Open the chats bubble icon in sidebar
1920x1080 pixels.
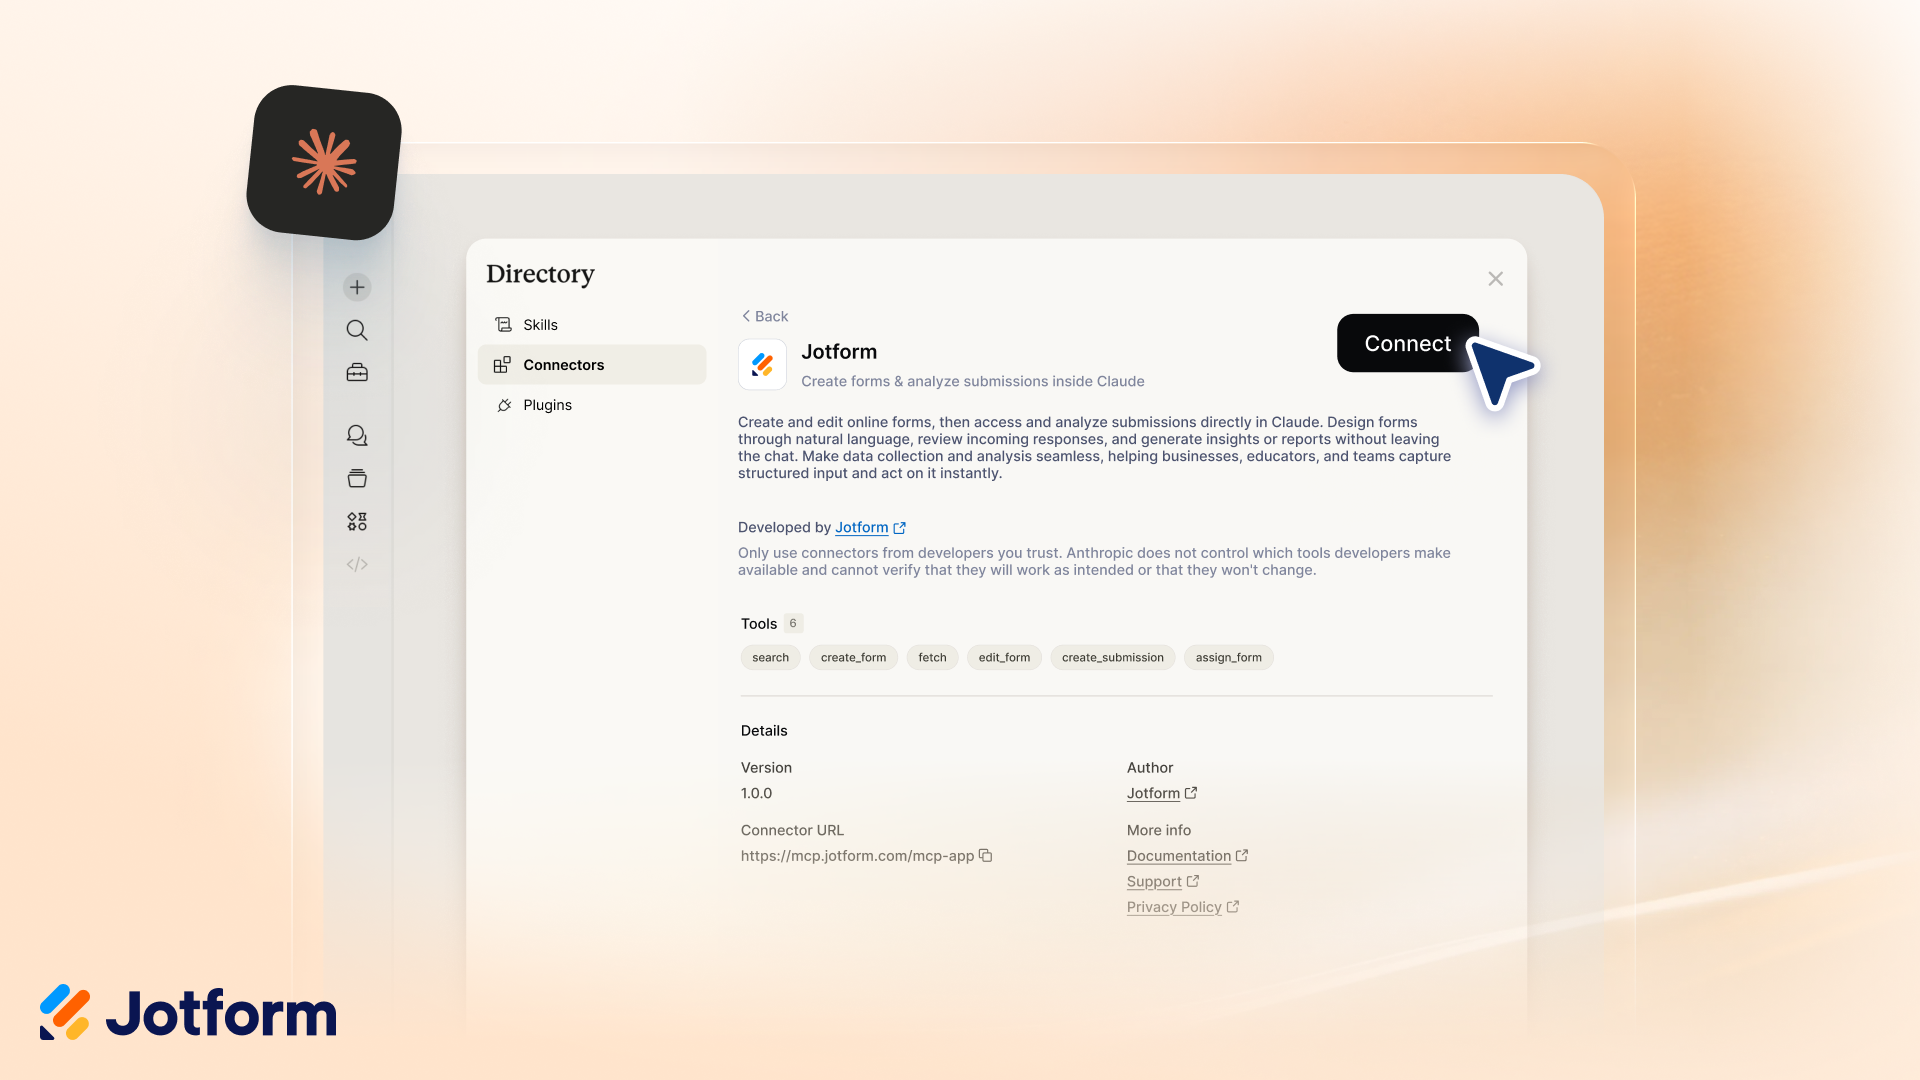(357, 435)
